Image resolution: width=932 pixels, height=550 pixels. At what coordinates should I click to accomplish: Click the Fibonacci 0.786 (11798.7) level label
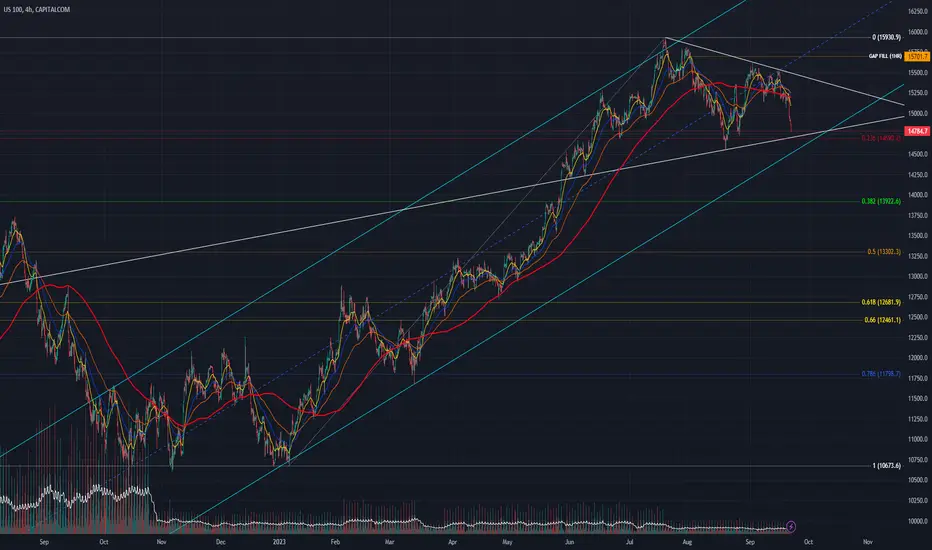coord(881,375)
